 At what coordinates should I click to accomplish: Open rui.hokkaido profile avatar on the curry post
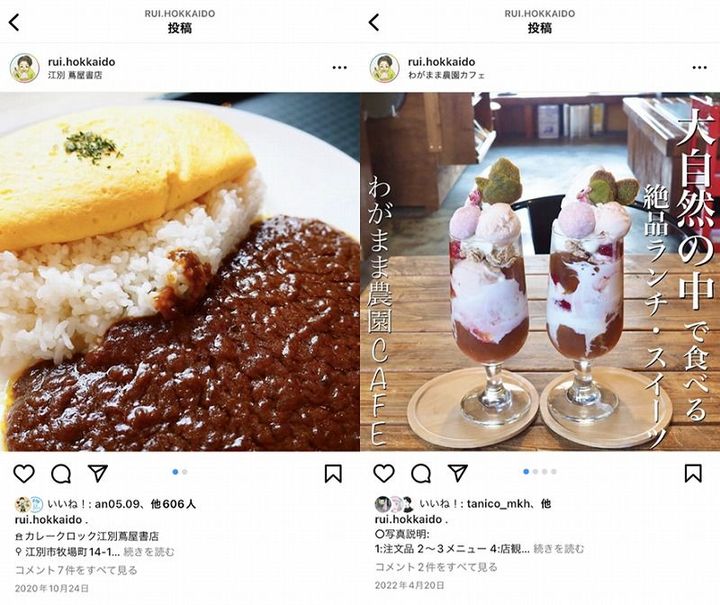[25, 68]
